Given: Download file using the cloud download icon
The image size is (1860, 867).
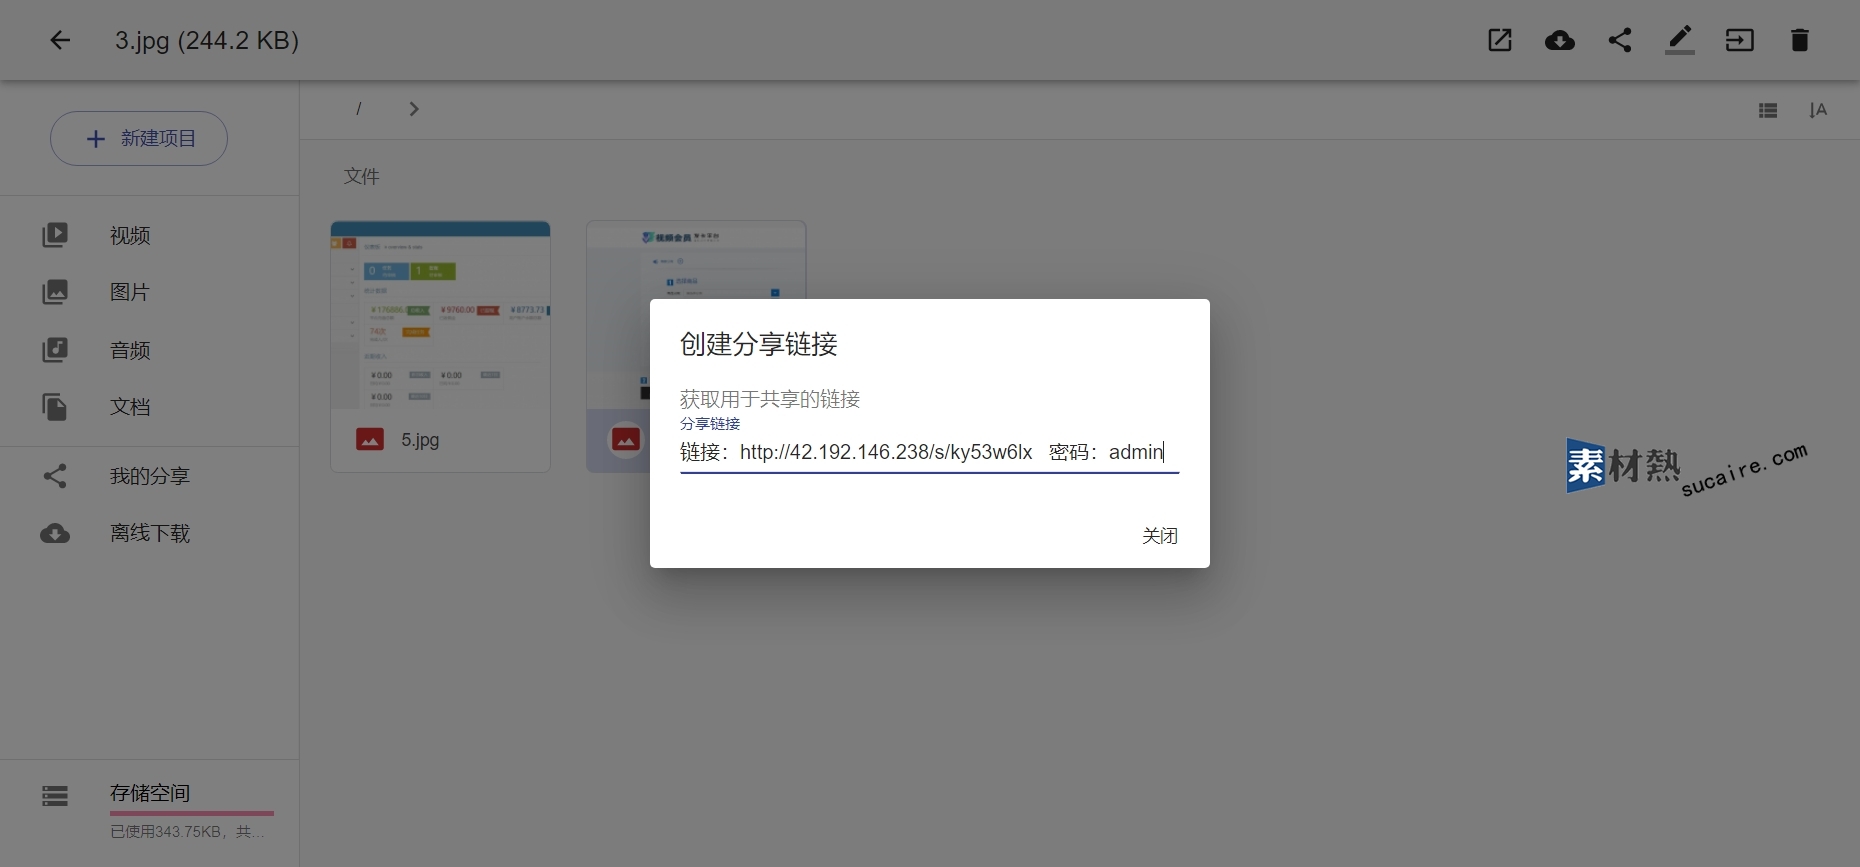Looking at the screenshot, I should [1560, 40].
